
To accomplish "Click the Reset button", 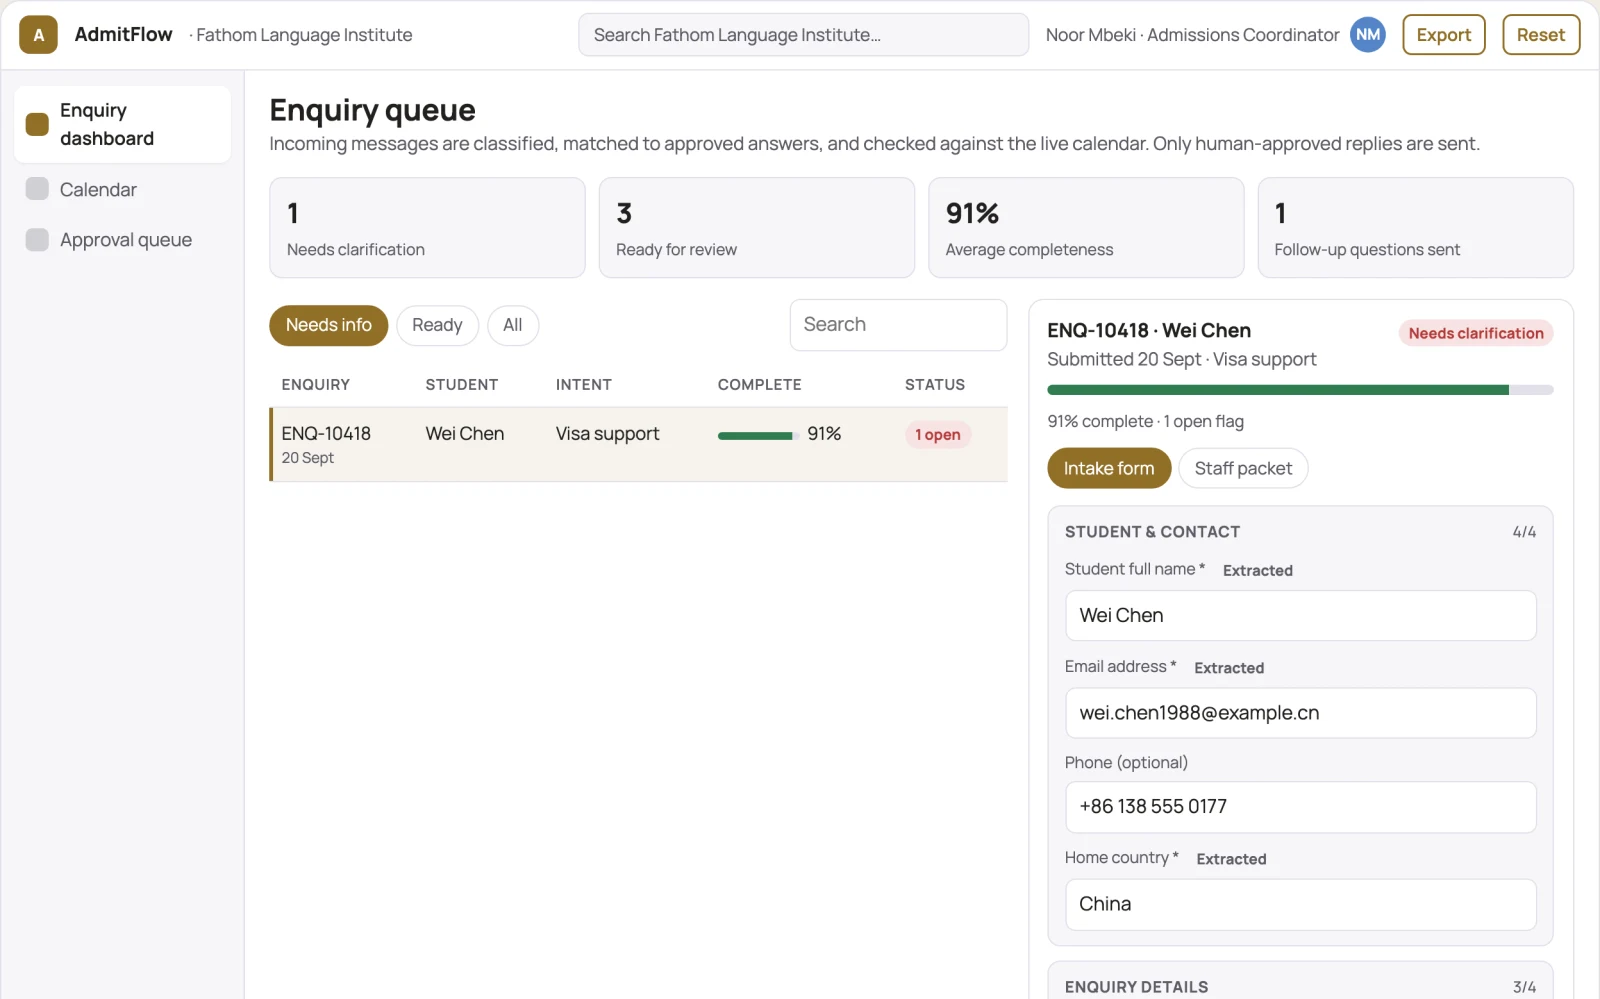I will [x=1540, y=35].
